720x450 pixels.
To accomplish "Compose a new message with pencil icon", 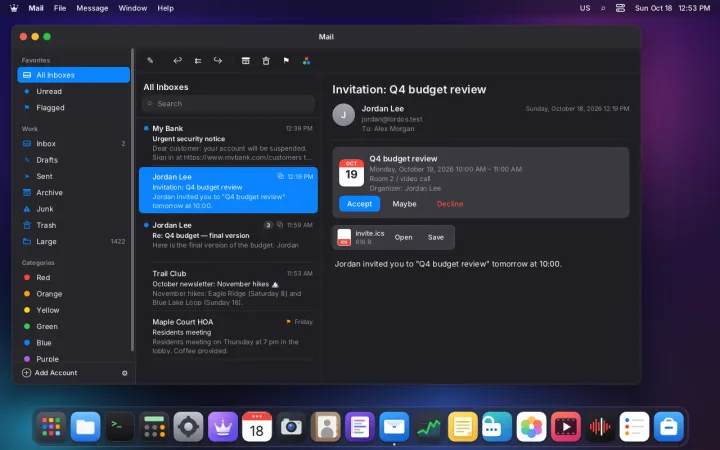I will tap(150, 61).
